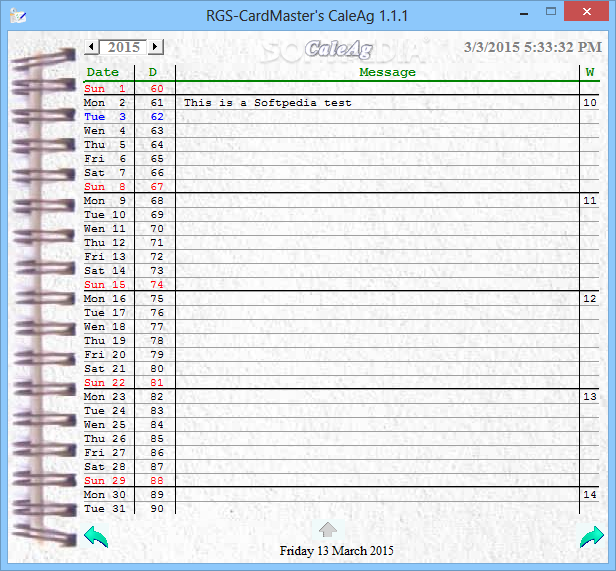Select the Mon 9 date entry

tap(104, 201)
